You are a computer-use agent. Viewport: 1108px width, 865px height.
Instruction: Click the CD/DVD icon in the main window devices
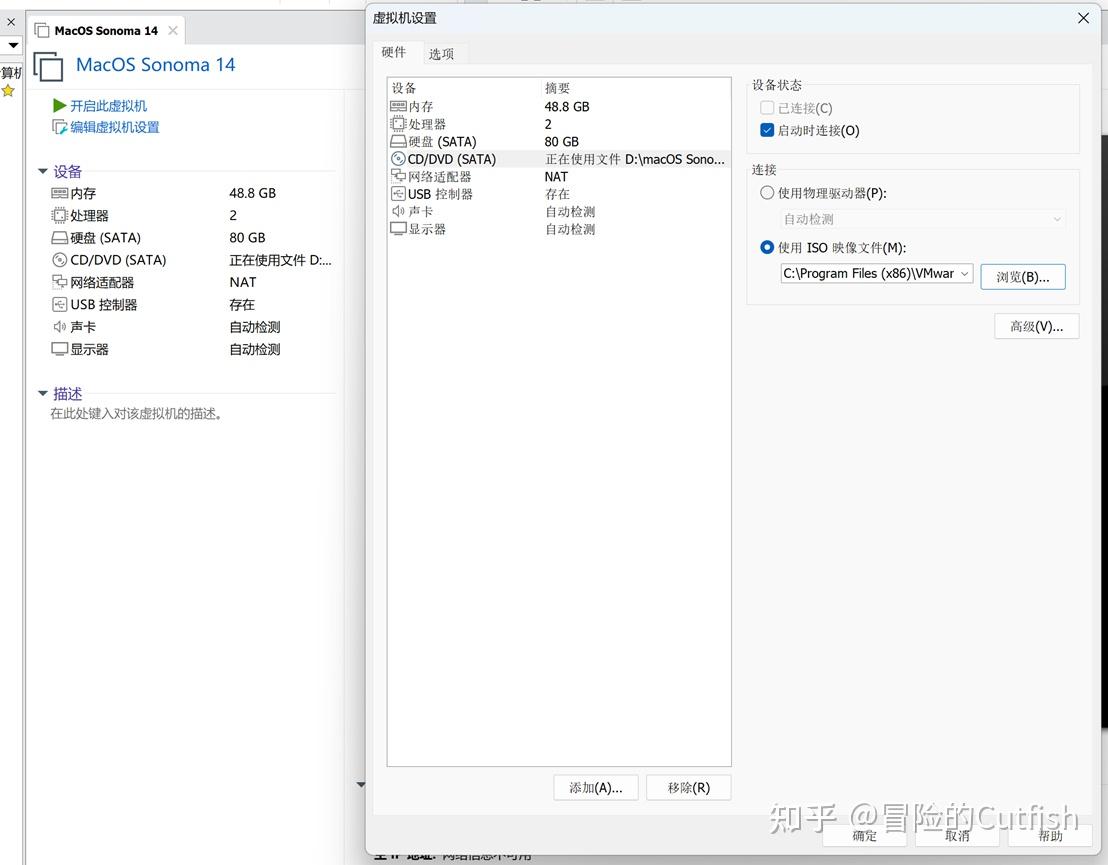[x=59, y=260]
